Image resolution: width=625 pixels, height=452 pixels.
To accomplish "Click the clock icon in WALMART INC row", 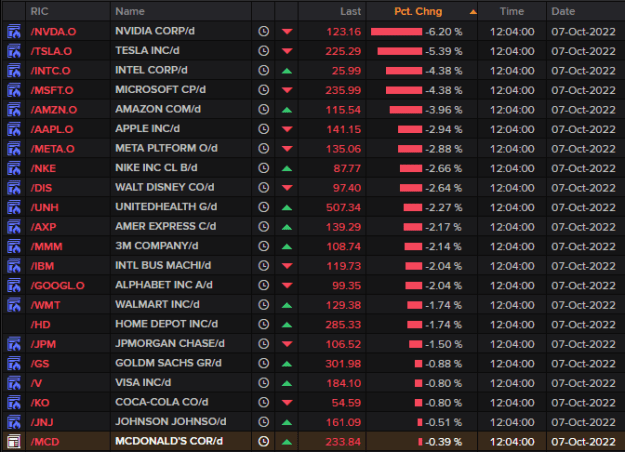I will 263,305.
